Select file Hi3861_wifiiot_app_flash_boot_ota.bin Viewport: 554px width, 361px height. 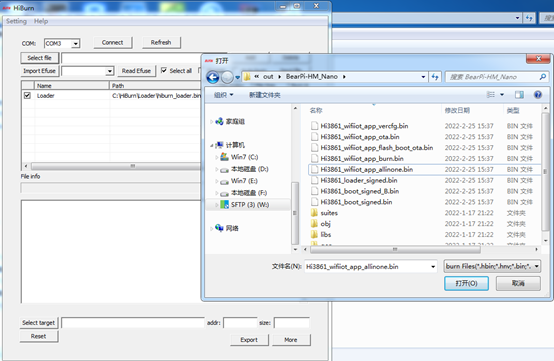372,148
